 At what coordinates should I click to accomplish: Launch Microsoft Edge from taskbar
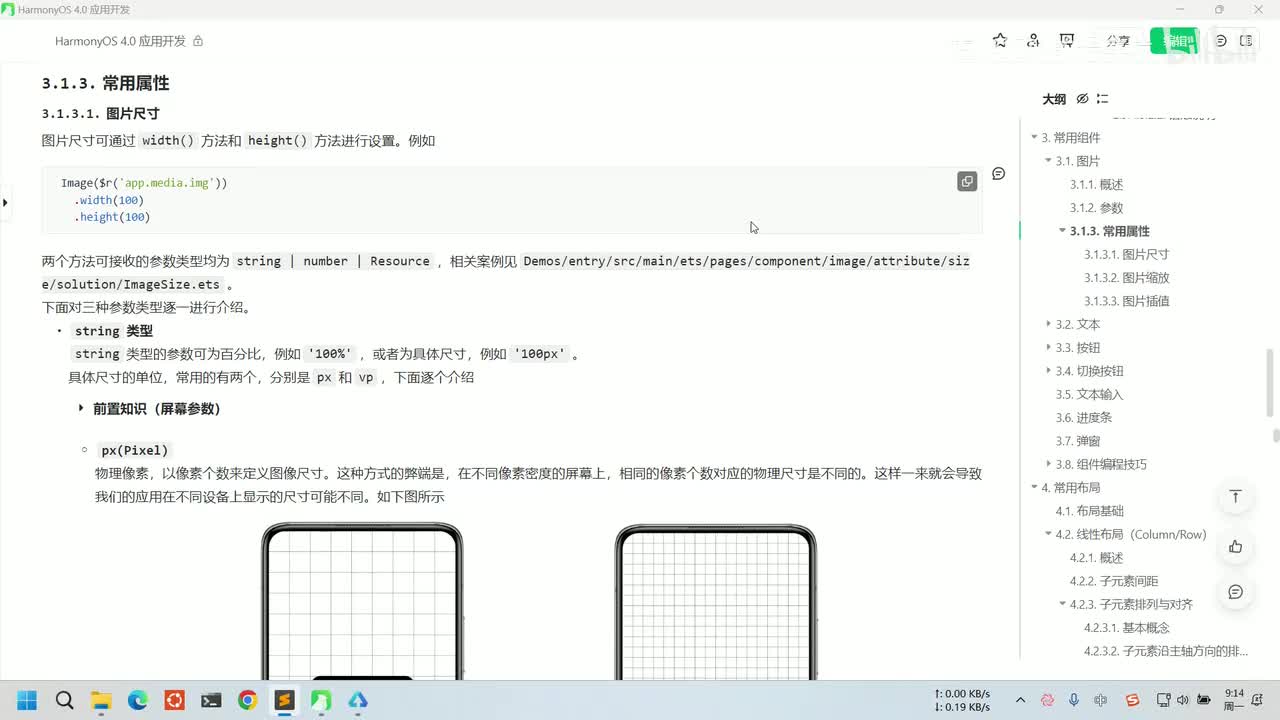(x=137, y=700)
